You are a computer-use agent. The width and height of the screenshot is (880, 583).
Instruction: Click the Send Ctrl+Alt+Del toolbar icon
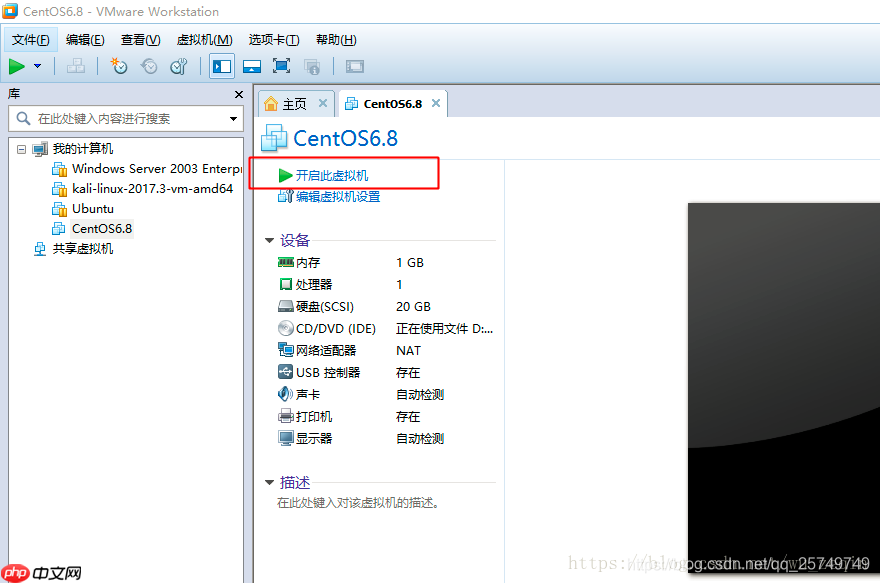pyautogui.click(x=76, y=66)
